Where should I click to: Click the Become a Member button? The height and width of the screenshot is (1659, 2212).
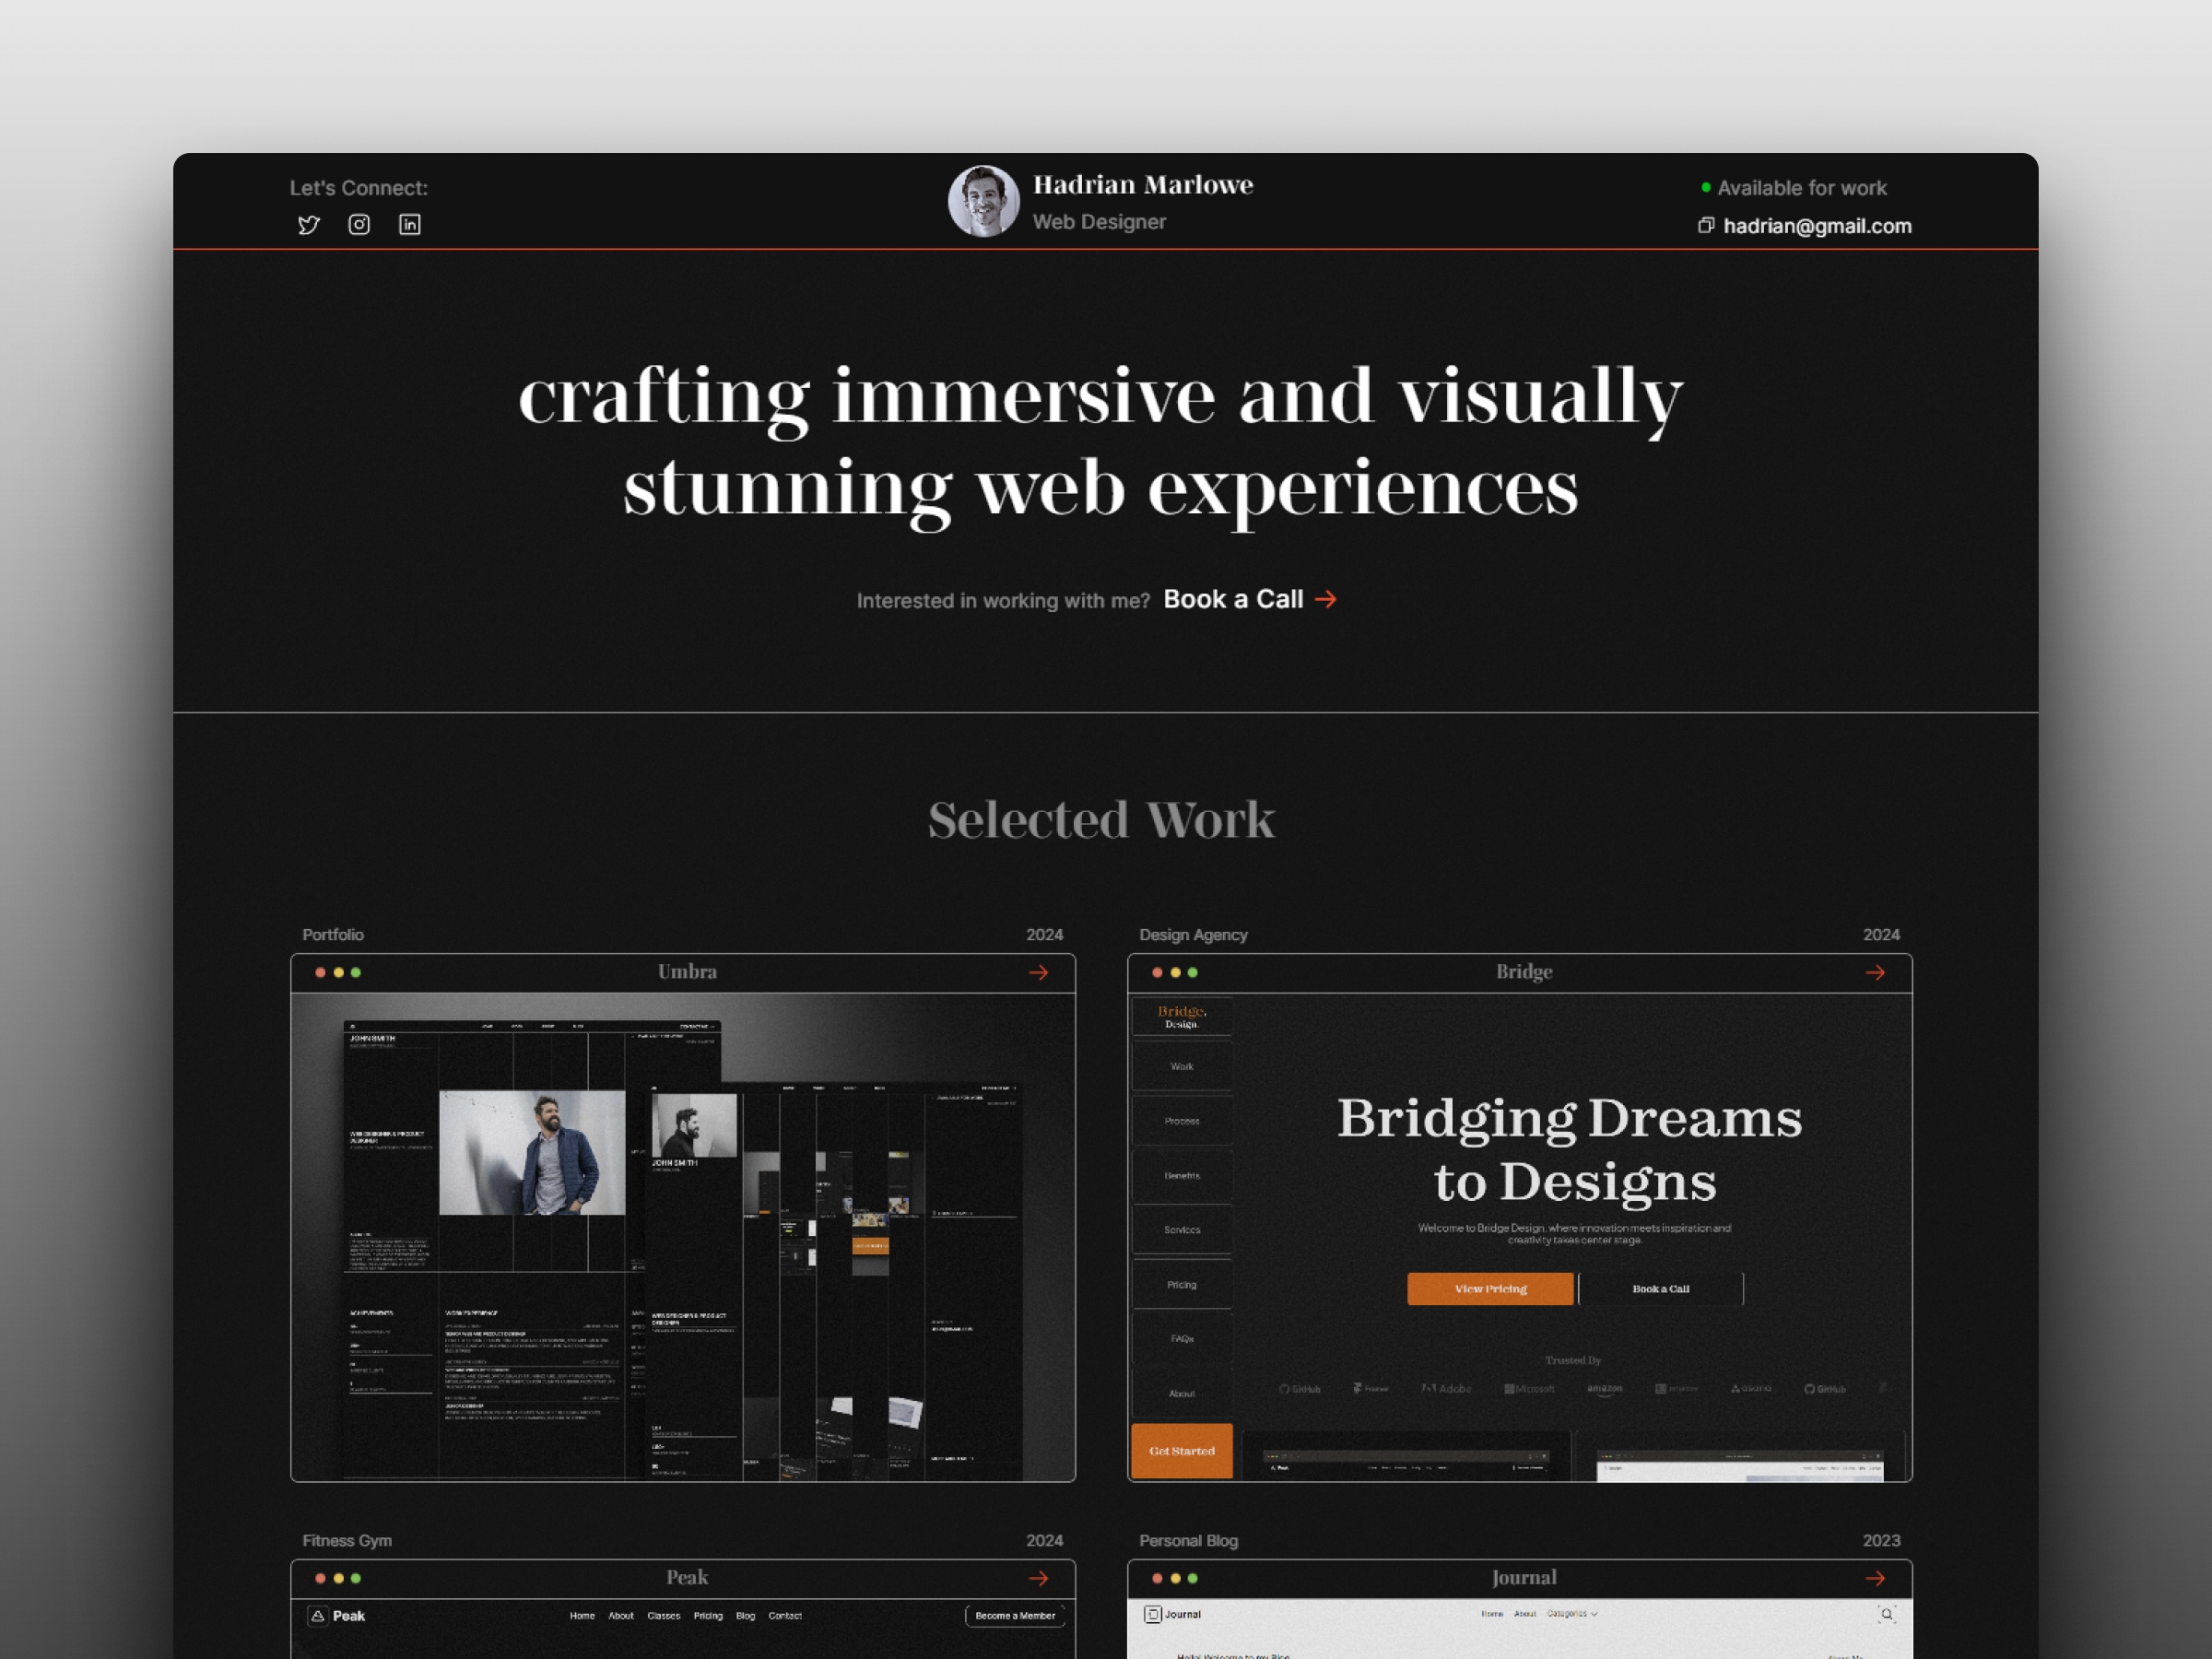pyautogui.click(x=1014, y=1616)
